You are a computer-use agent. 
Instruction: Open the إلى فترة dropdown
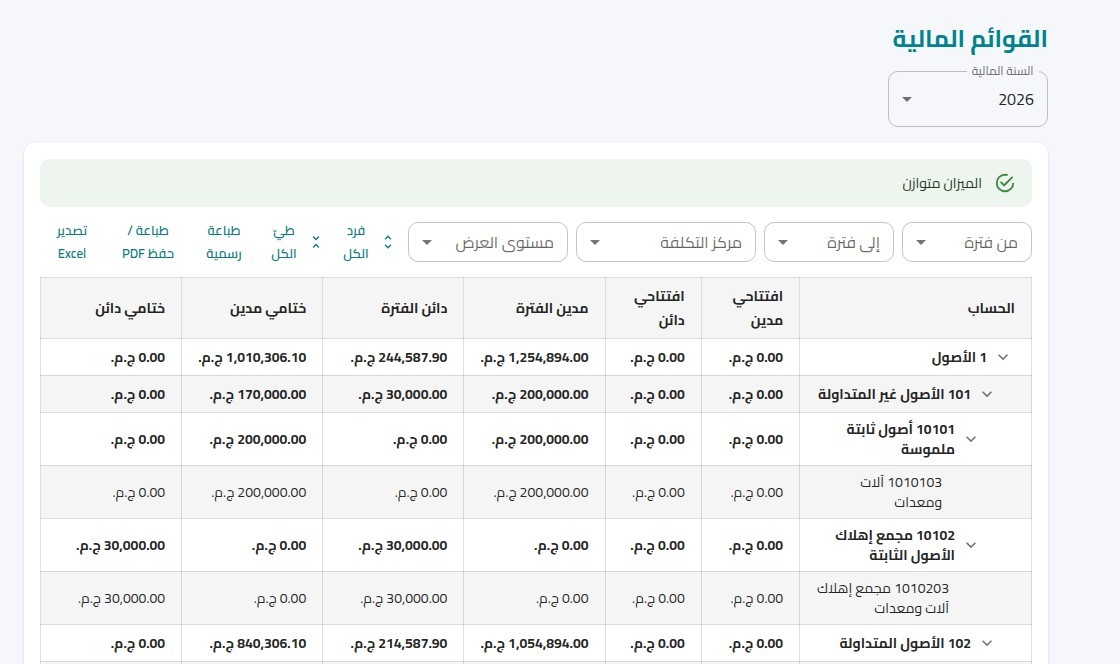coord(829,243)
